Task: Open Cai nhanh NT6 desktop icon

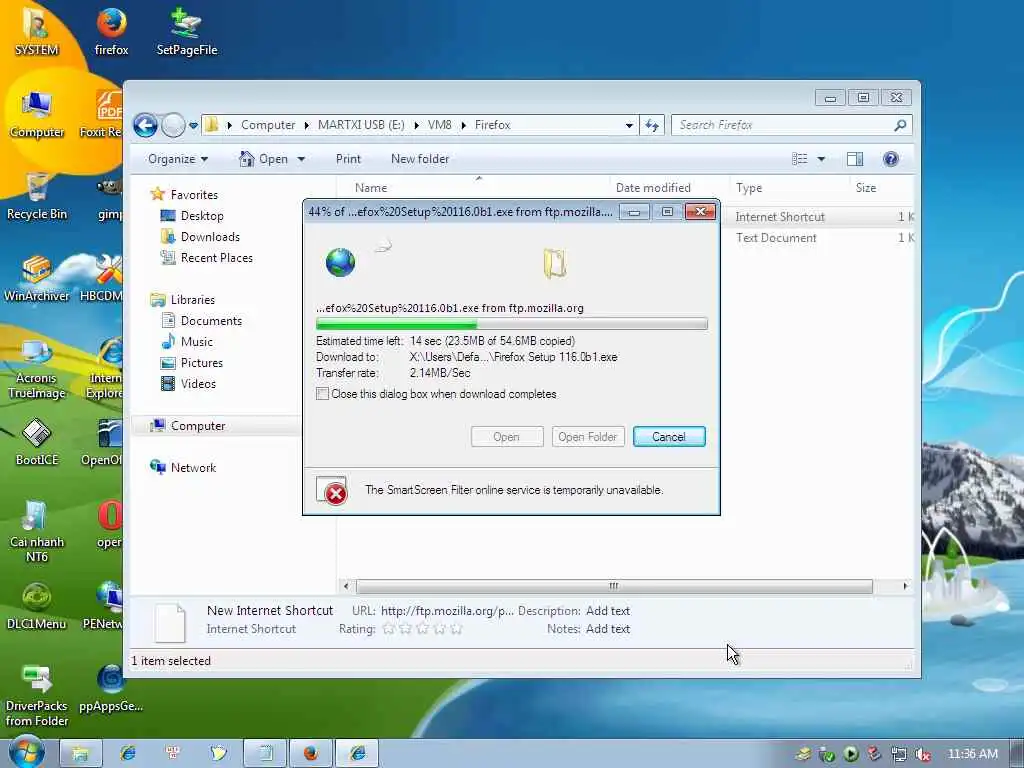Action: click(x=37, y=532)
